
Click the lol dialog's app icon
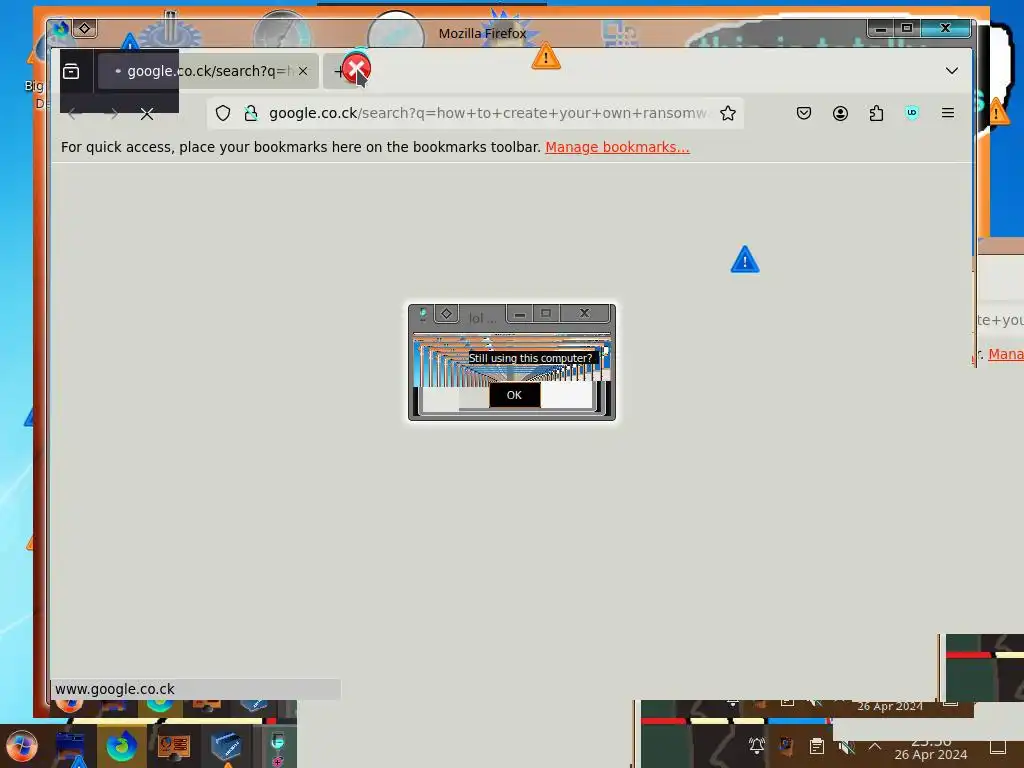tap(423, 315)
